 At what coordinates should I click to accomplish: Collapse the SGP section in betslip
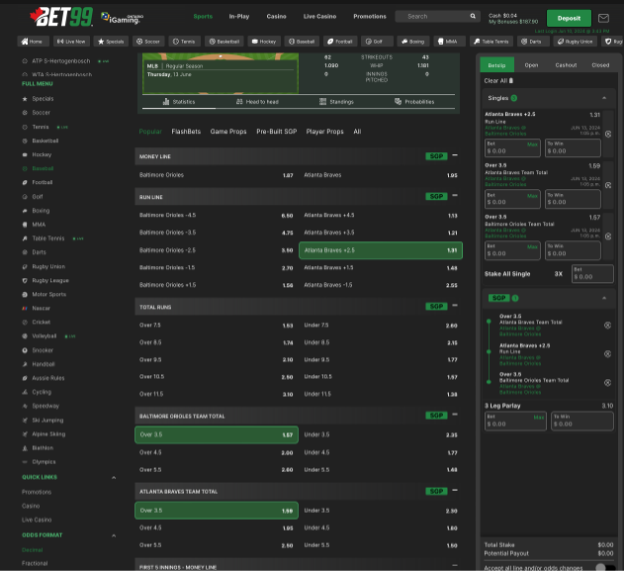click(606, 298)
